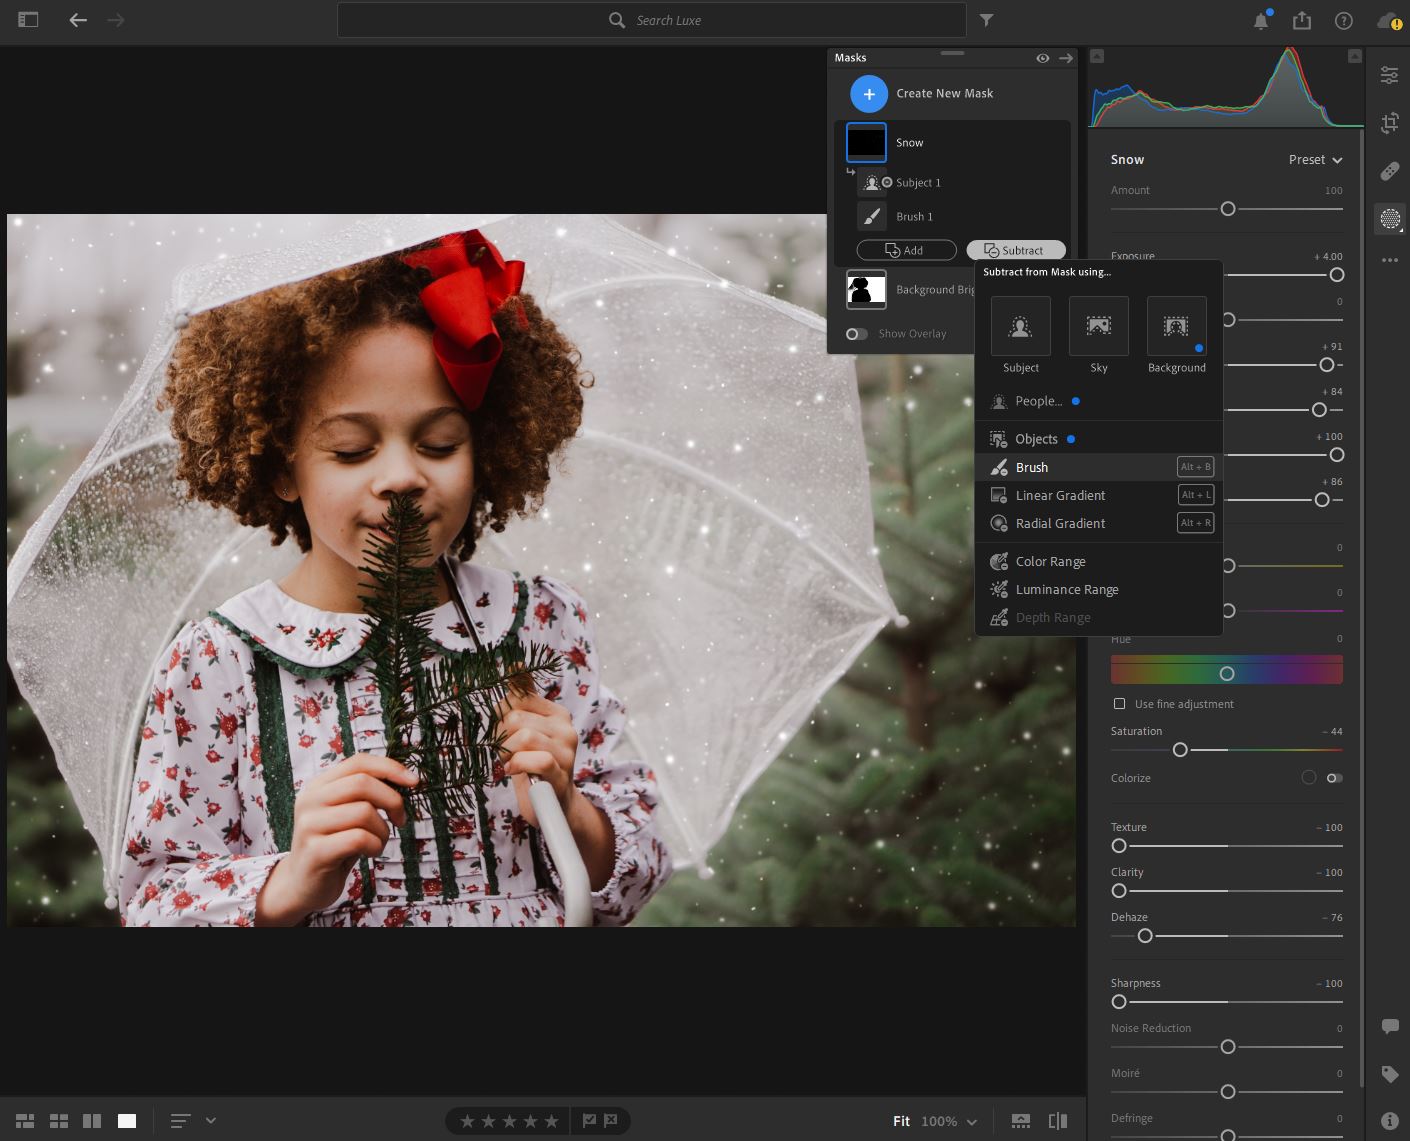Toggle the Show Overlay switch

coord(857,334)
